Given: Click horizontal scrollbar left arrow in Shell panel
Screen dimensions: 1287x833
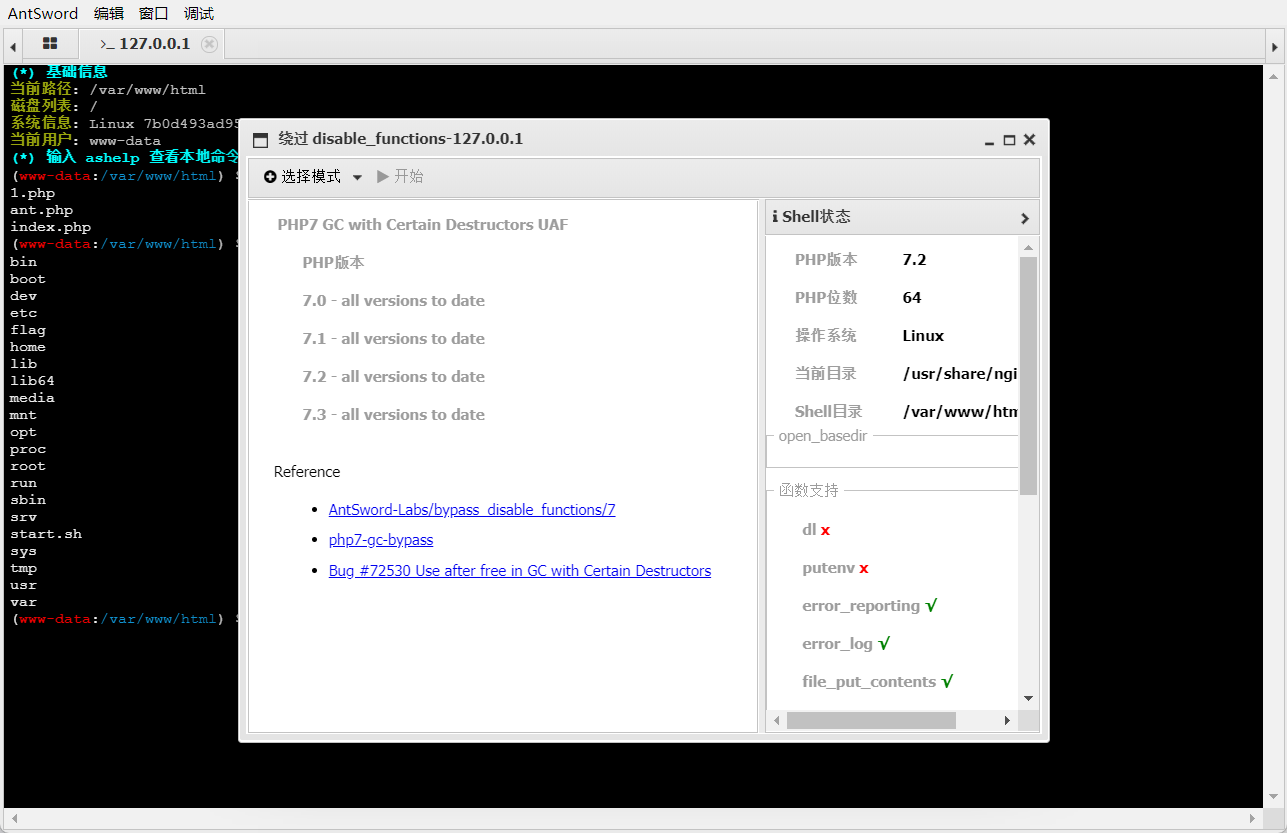Looking at the screenshot, I should point(776,720).
